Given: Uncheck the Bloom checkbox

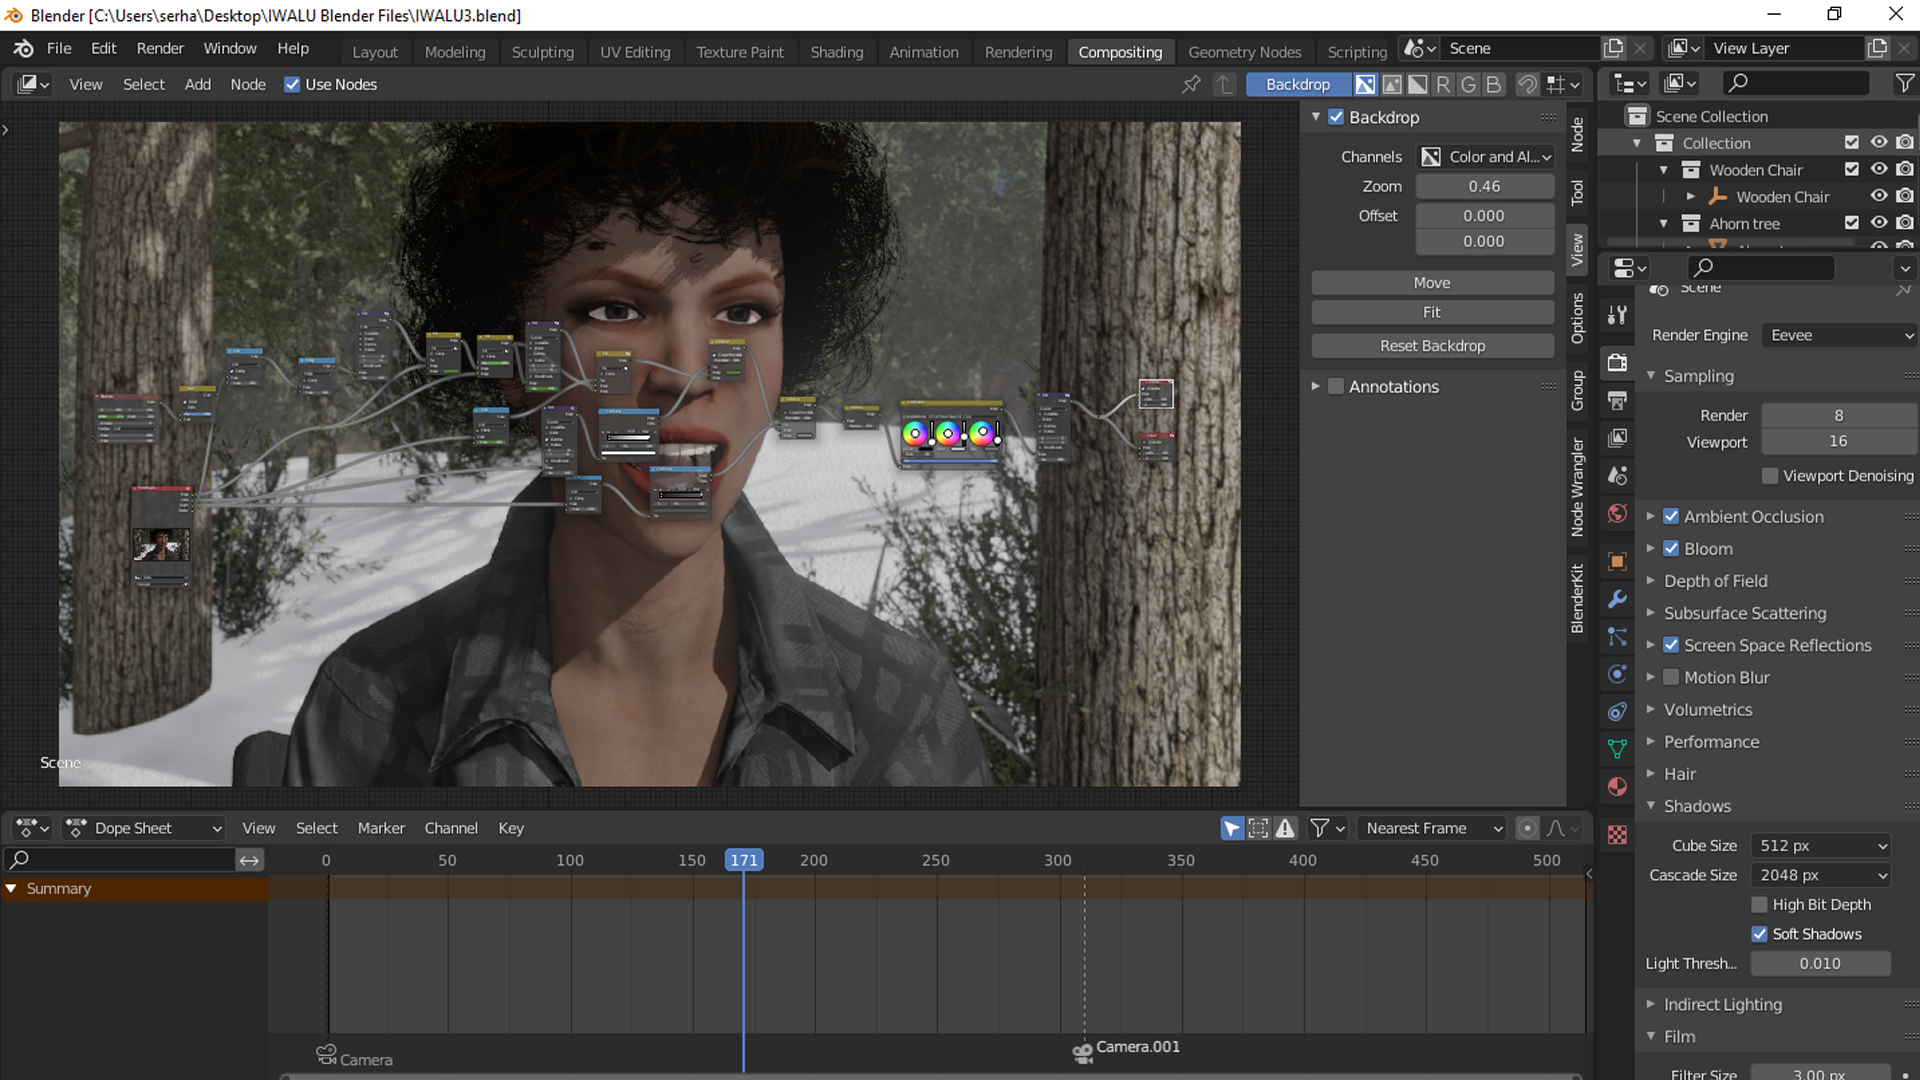Looking at the screenshot, I should click(x=1671, y=549).
